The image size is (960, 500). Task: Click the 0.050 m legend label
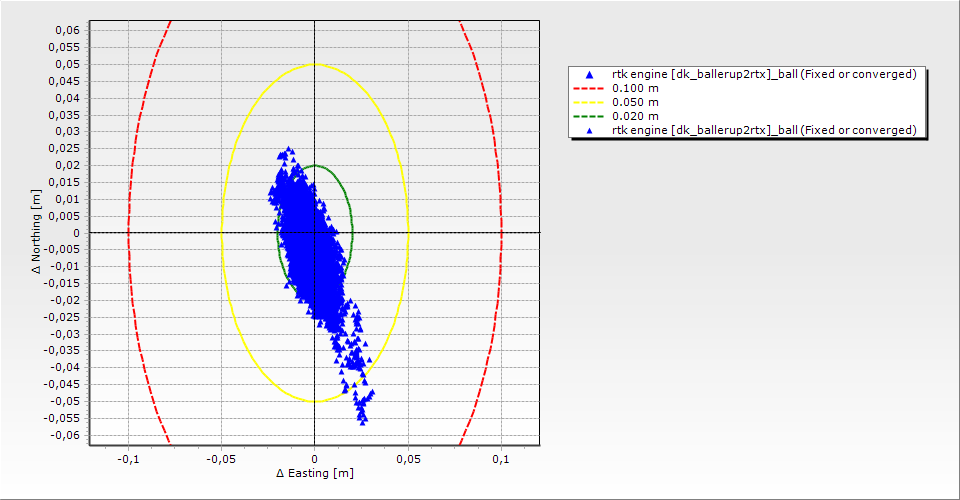click(x=636, y=102)
